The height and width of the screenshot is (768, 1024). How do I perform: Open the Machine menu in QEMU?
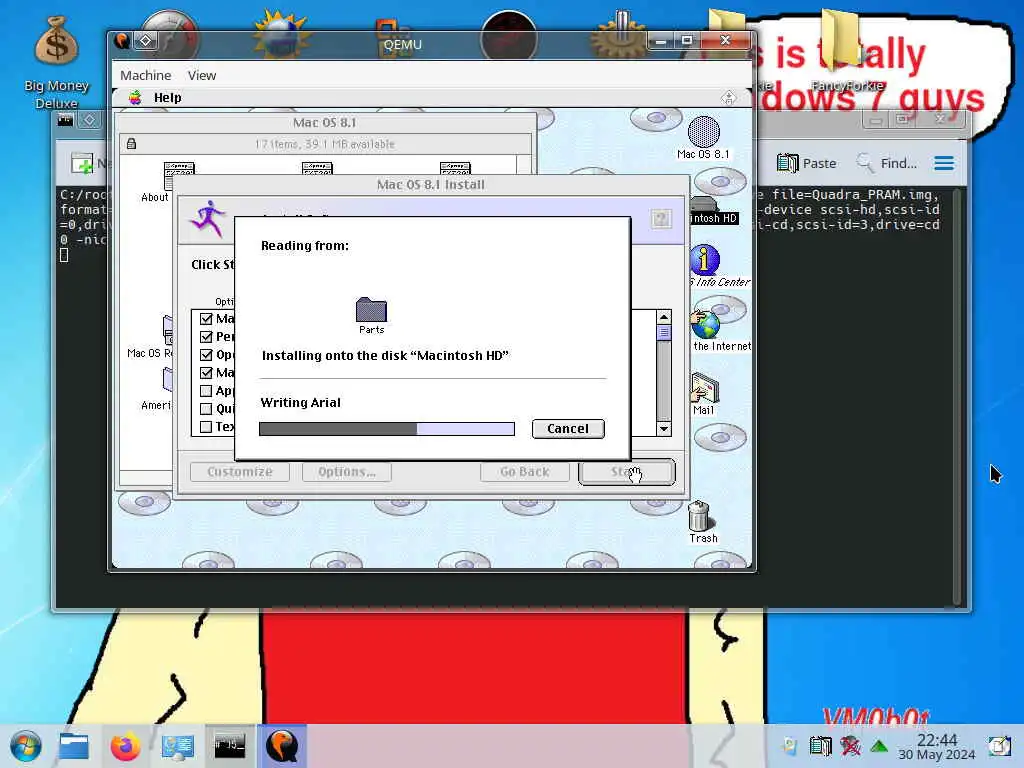click(146, 75)
